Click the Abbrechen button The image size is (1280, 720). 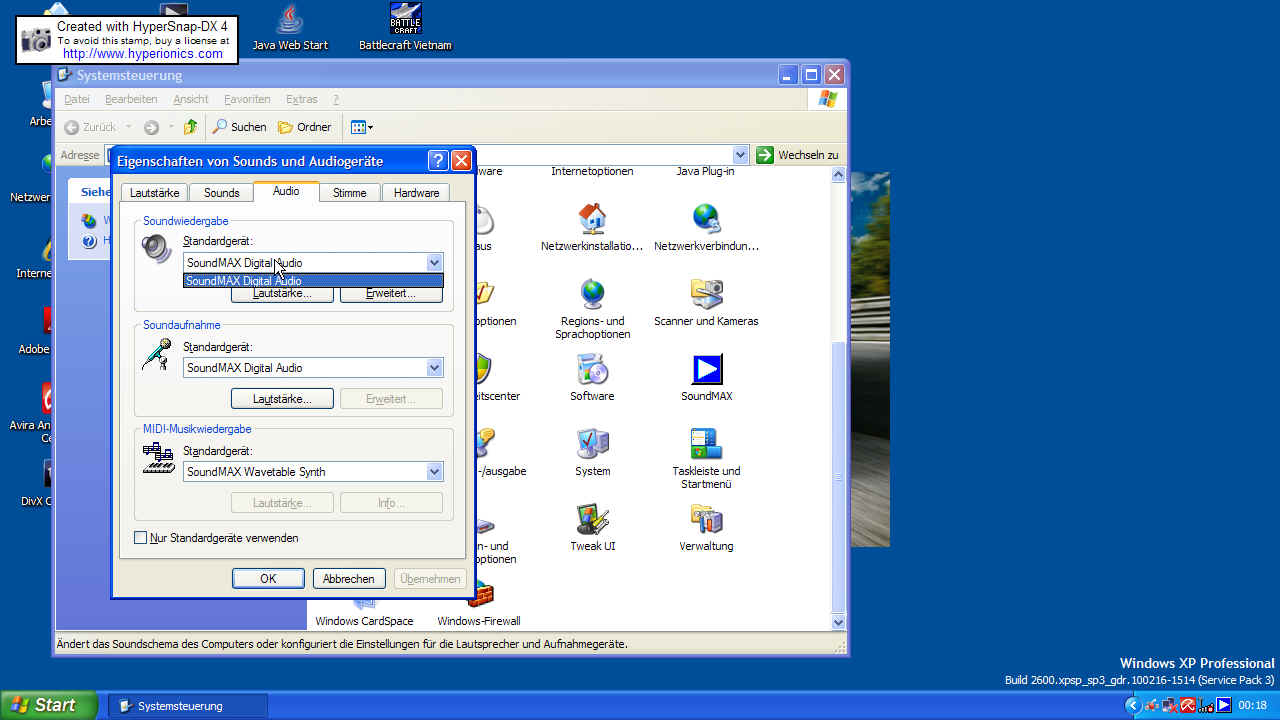tap(349, 579)
